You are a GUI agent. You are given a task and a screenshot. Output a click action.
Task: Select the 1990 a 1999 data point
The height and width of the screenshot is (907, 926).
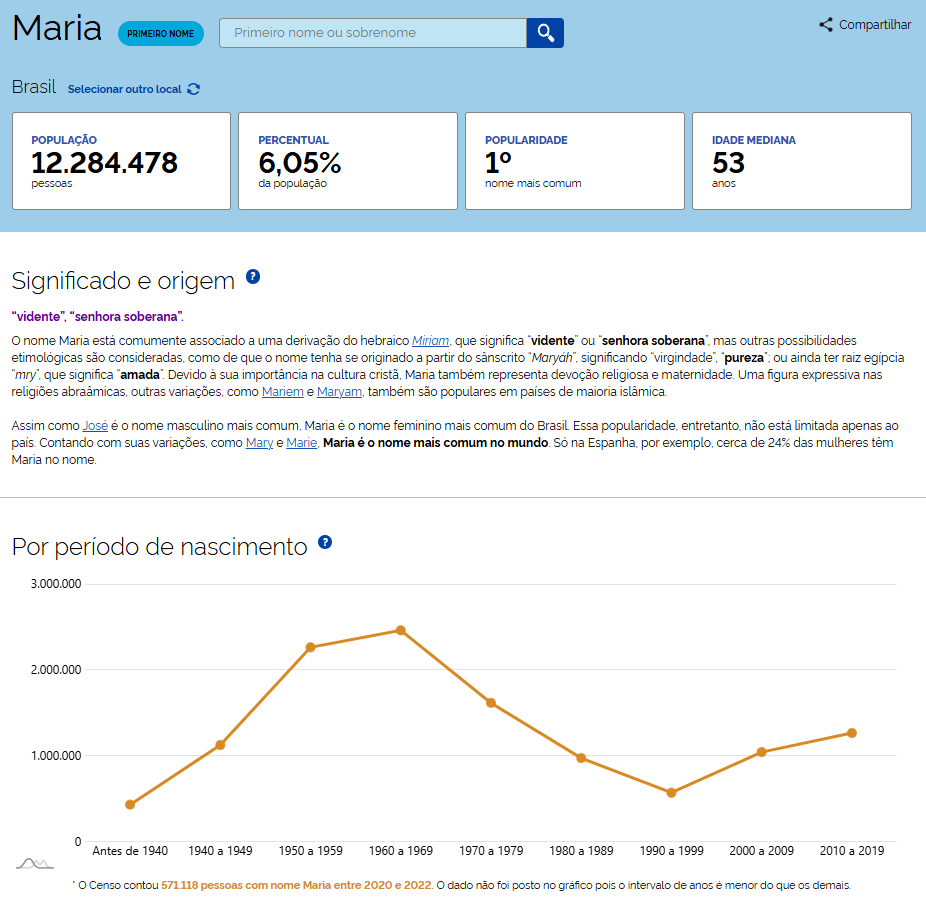pos(671,793)
